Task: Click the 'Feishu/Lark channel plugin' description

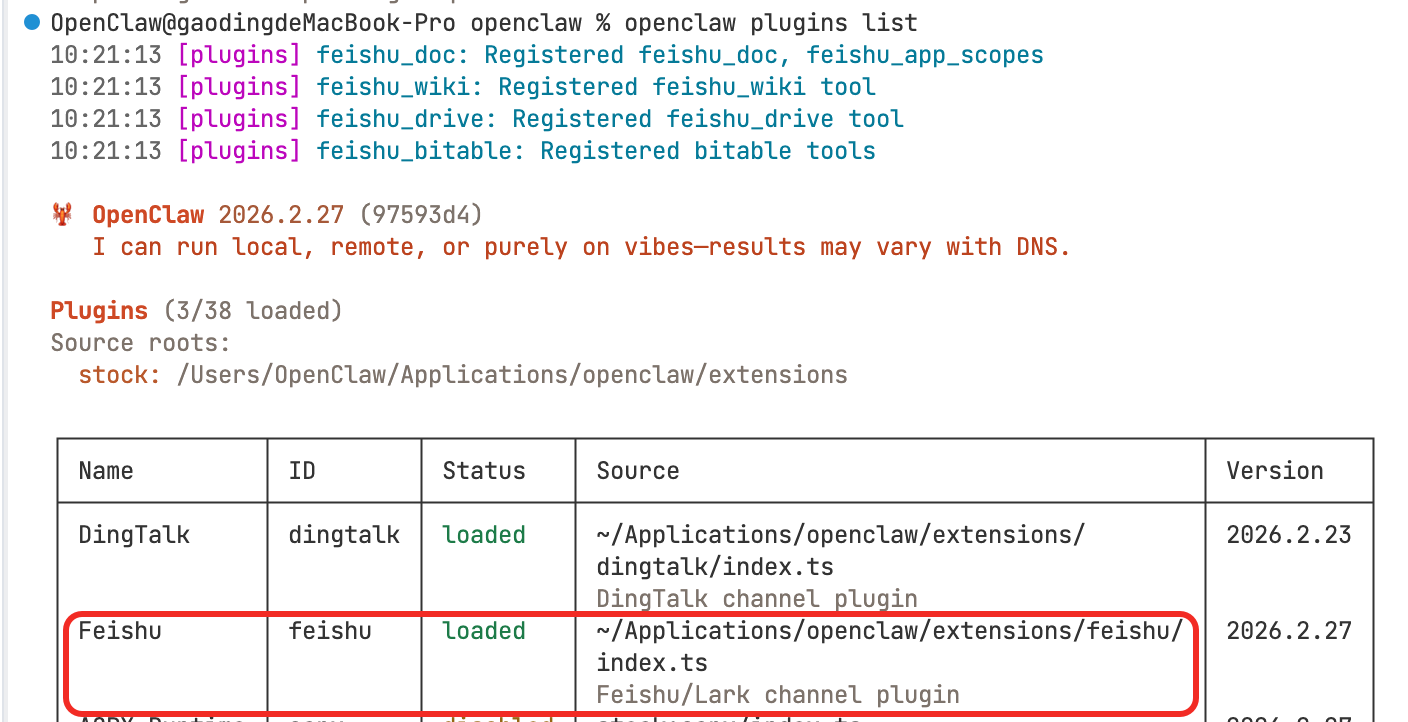Action: [x=778, y=695]
